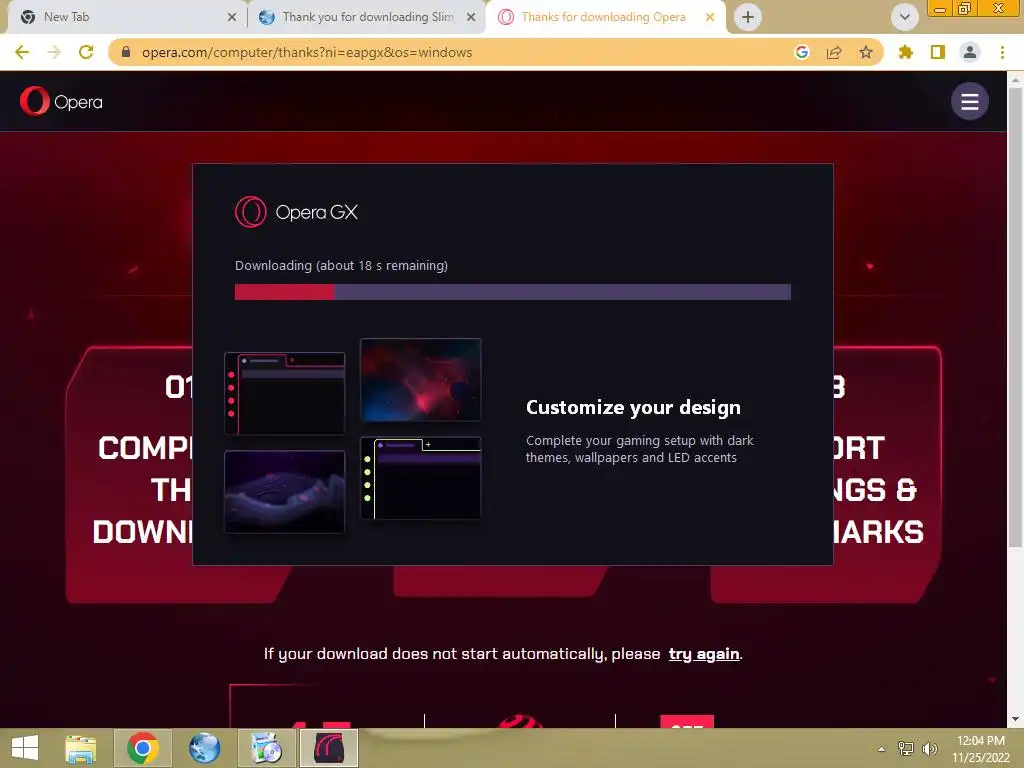Close the Opera download tab
The height and width of the screenshot is (768, 1024).
[x=710, y=17]
